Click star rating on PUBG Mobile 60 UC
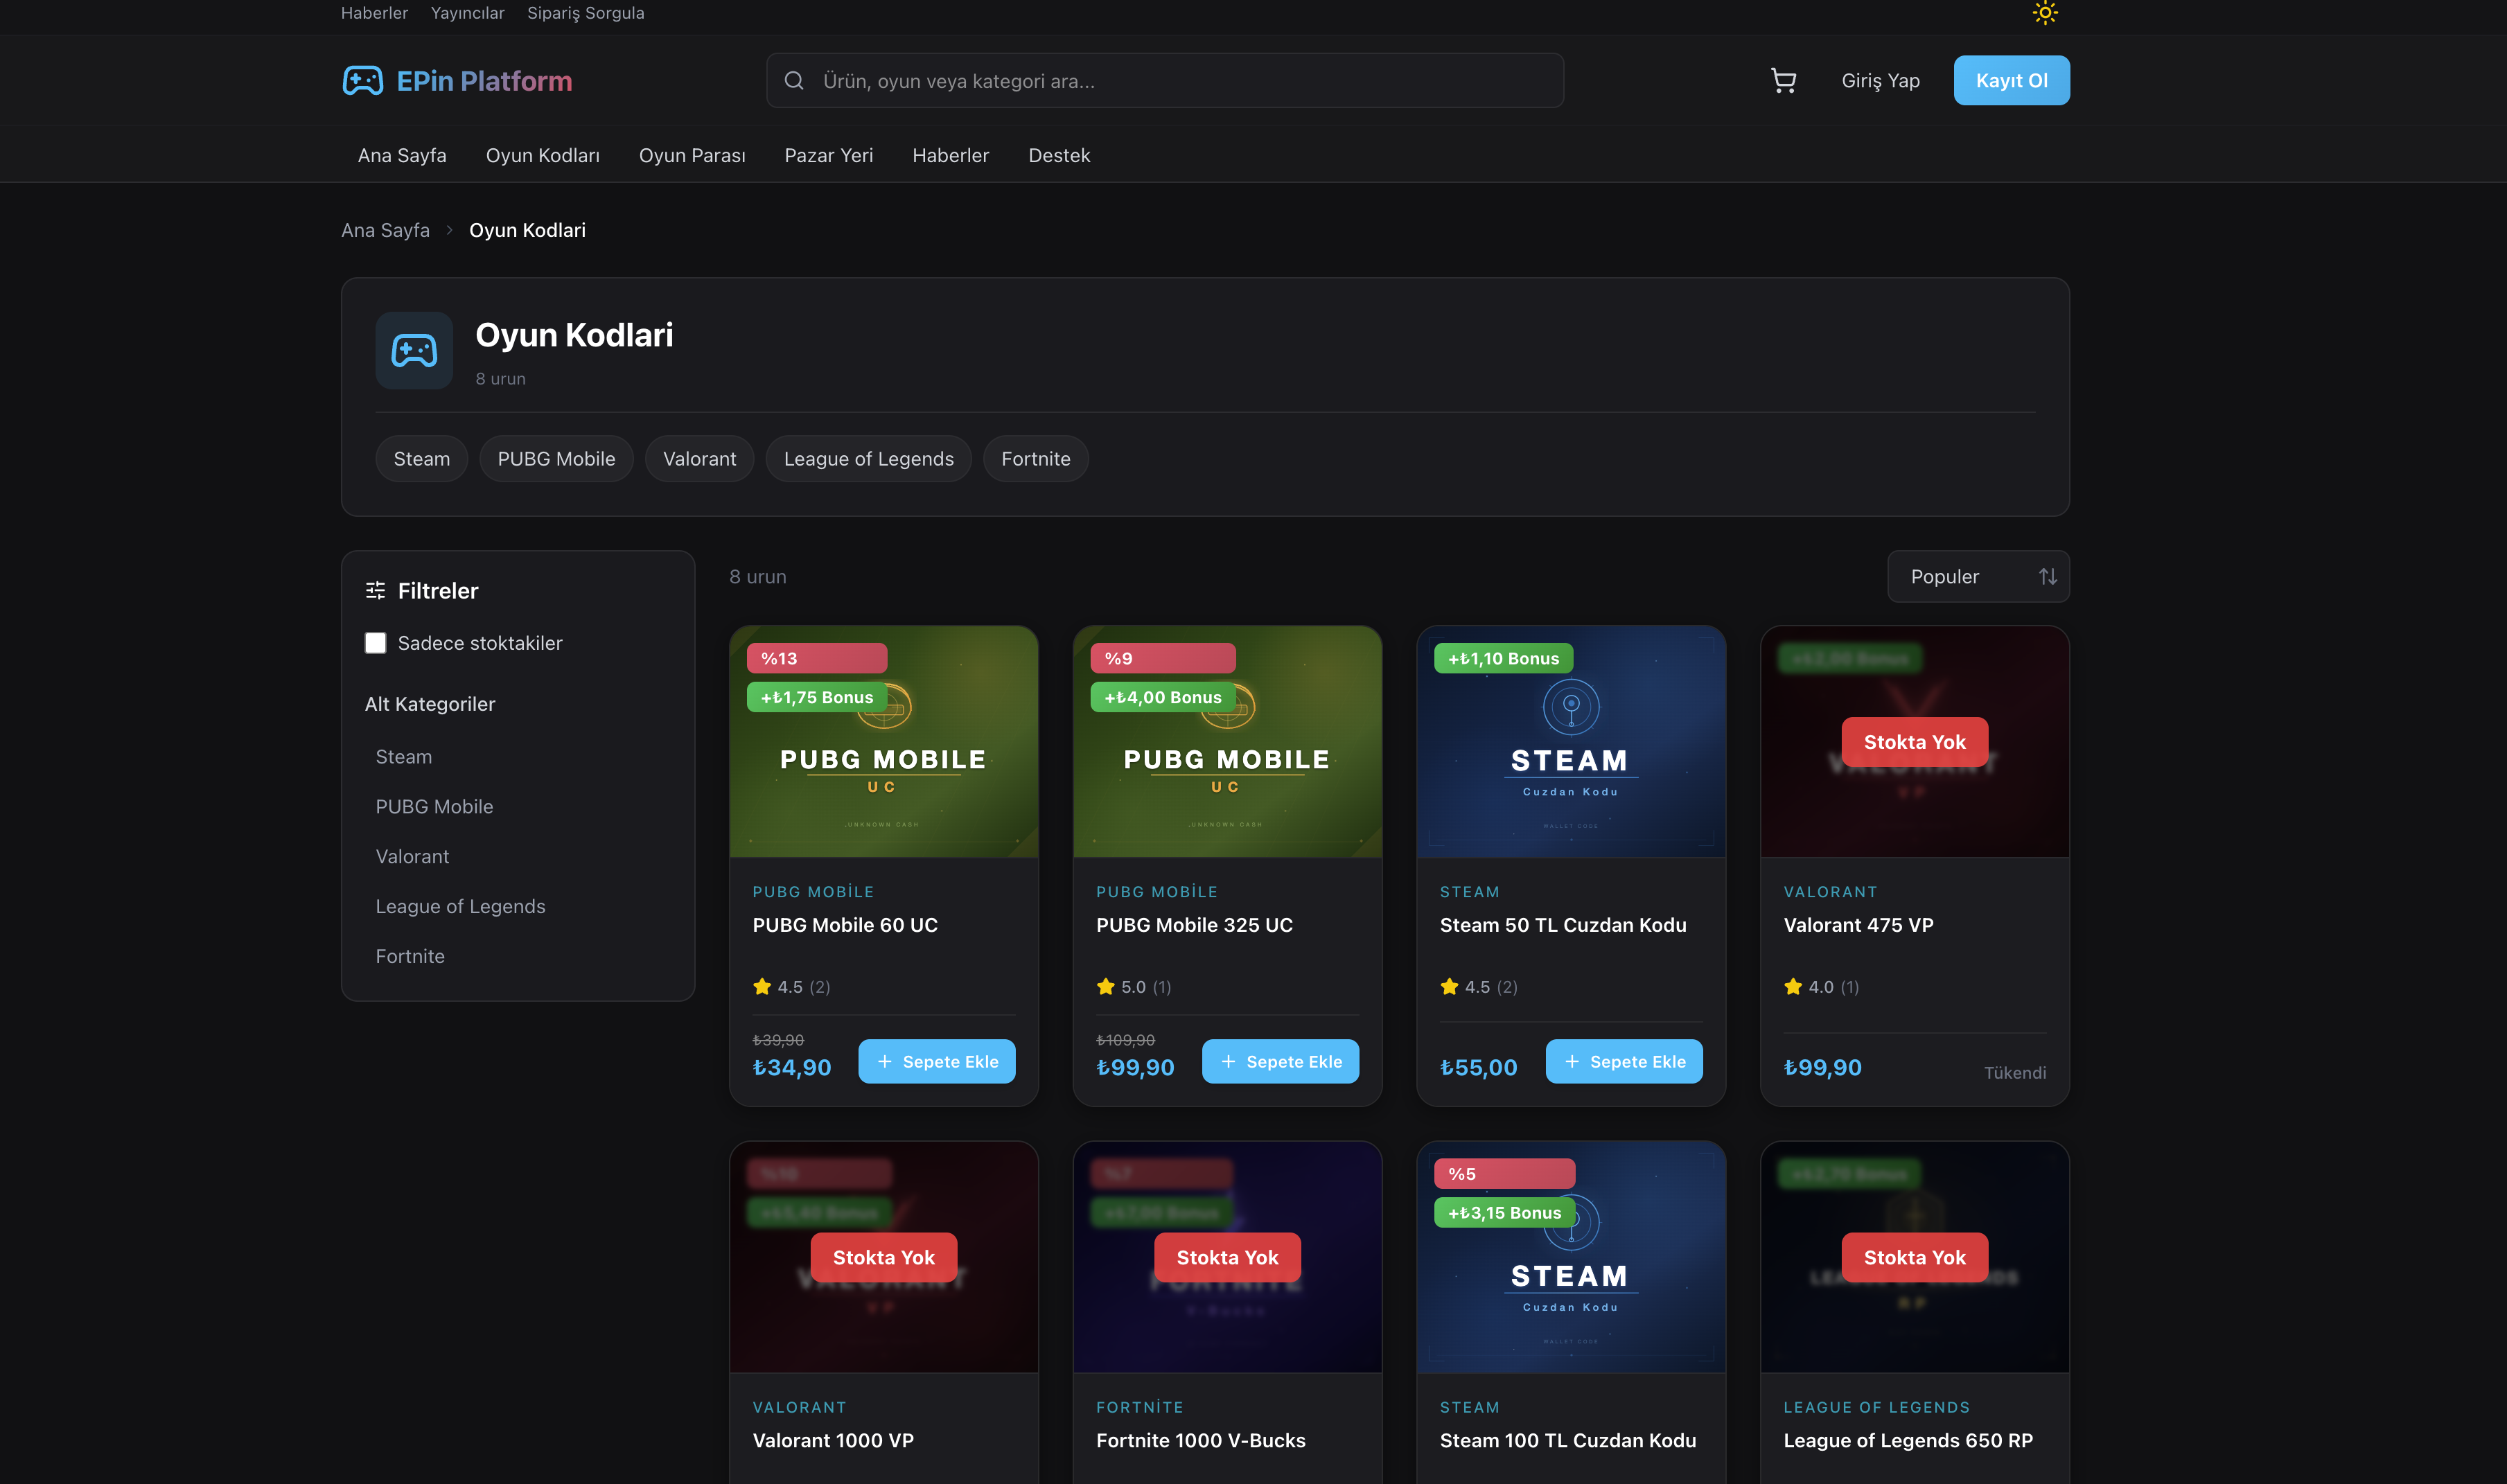 tap(762, 987)
